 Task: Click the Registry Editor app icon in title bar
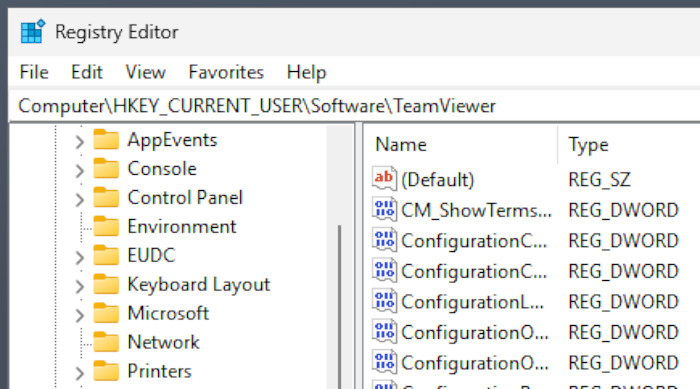[x=33, y=31]
